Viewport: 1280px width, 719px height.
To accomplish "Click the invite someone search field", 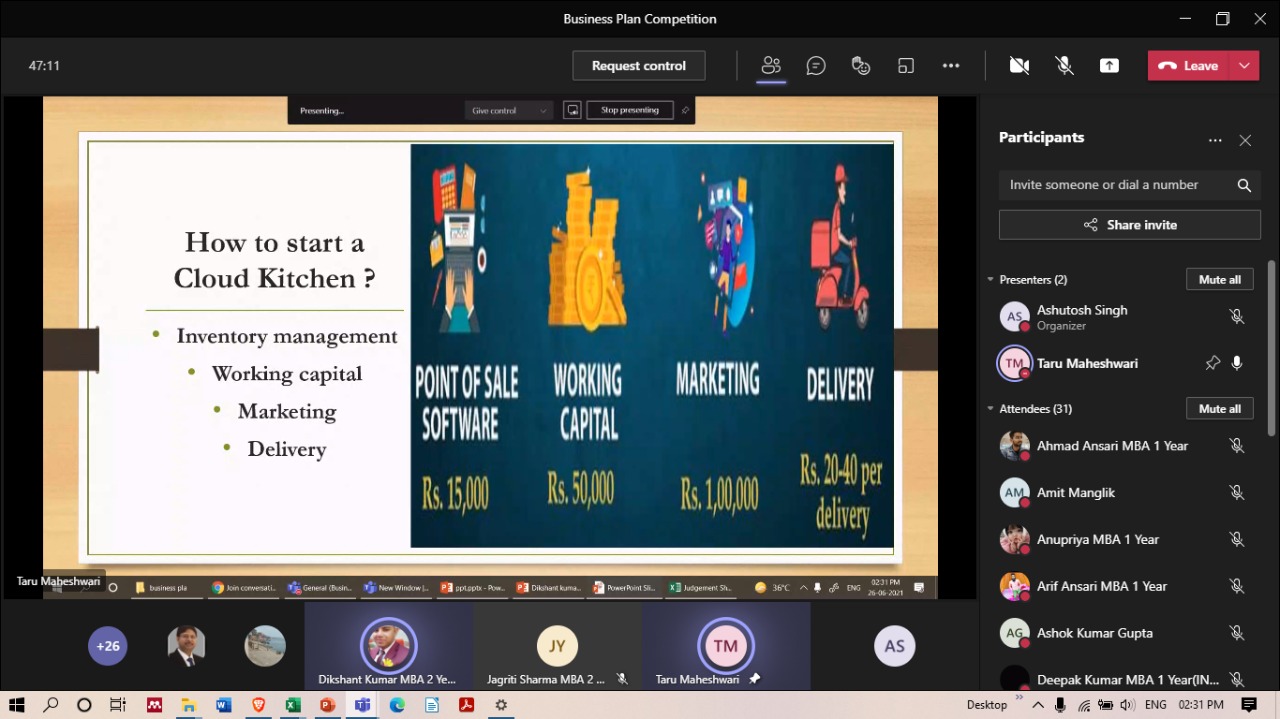I will pyautogui.click(x=1115, y=185).
